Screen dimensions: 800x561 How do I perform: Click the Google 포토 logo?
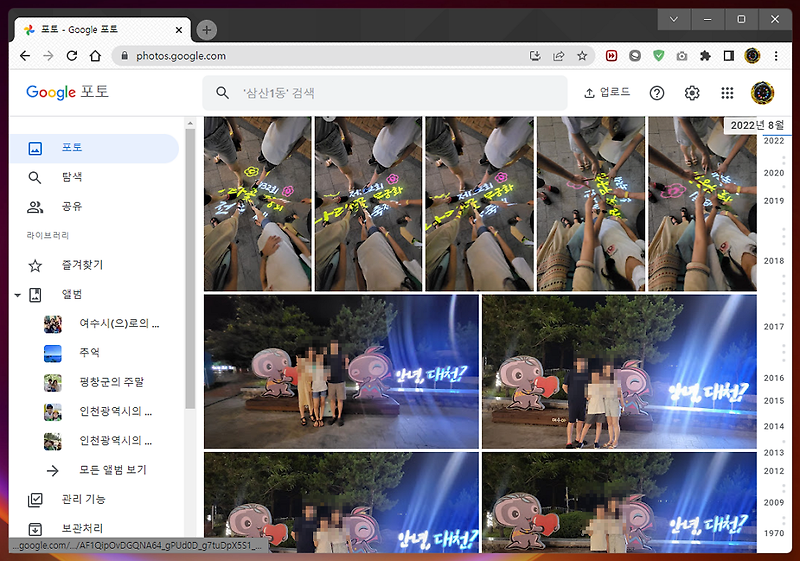tap(67, 92)
